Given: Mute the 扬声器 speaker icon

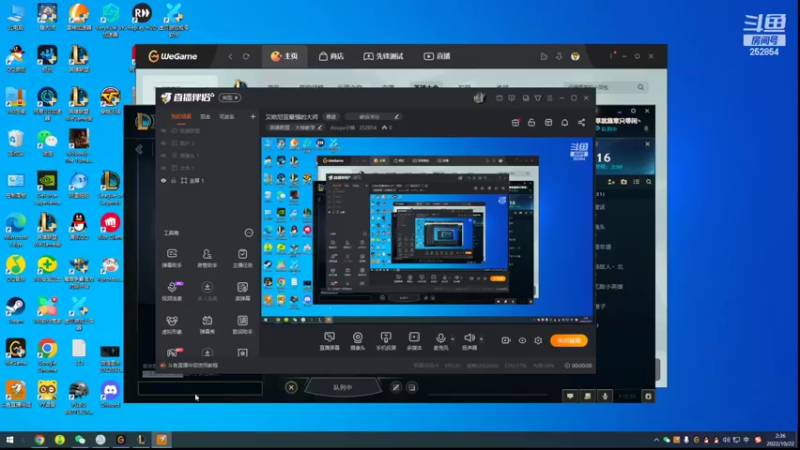Looking at the screenshot, I should click(469, 338).
